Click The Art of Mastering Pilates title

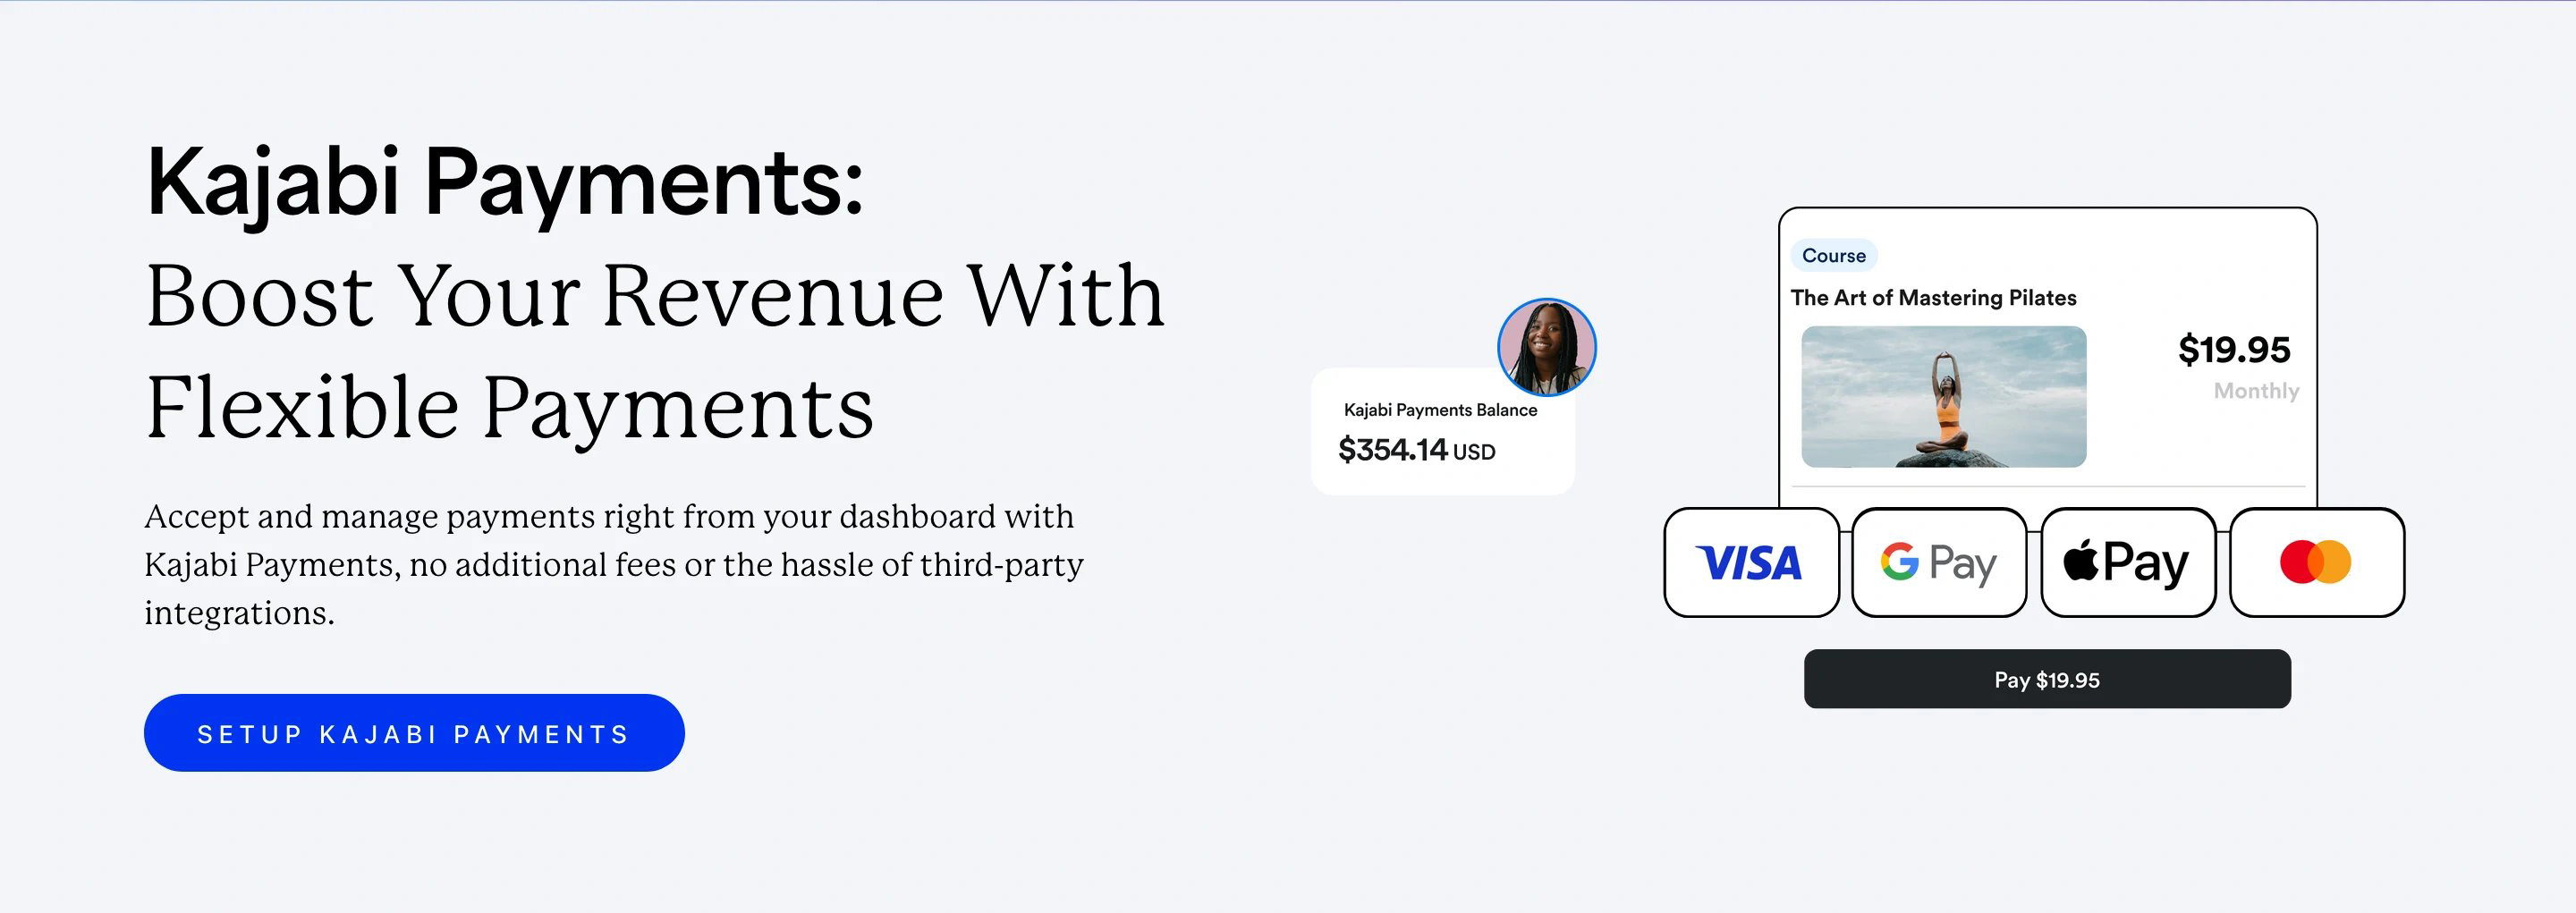[1933, 298]
